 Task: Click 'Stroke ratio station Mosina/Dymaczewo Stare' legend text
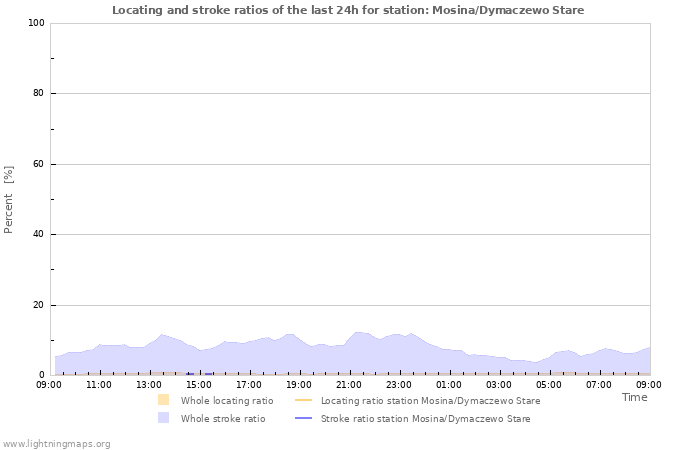[x=425, y=418]
